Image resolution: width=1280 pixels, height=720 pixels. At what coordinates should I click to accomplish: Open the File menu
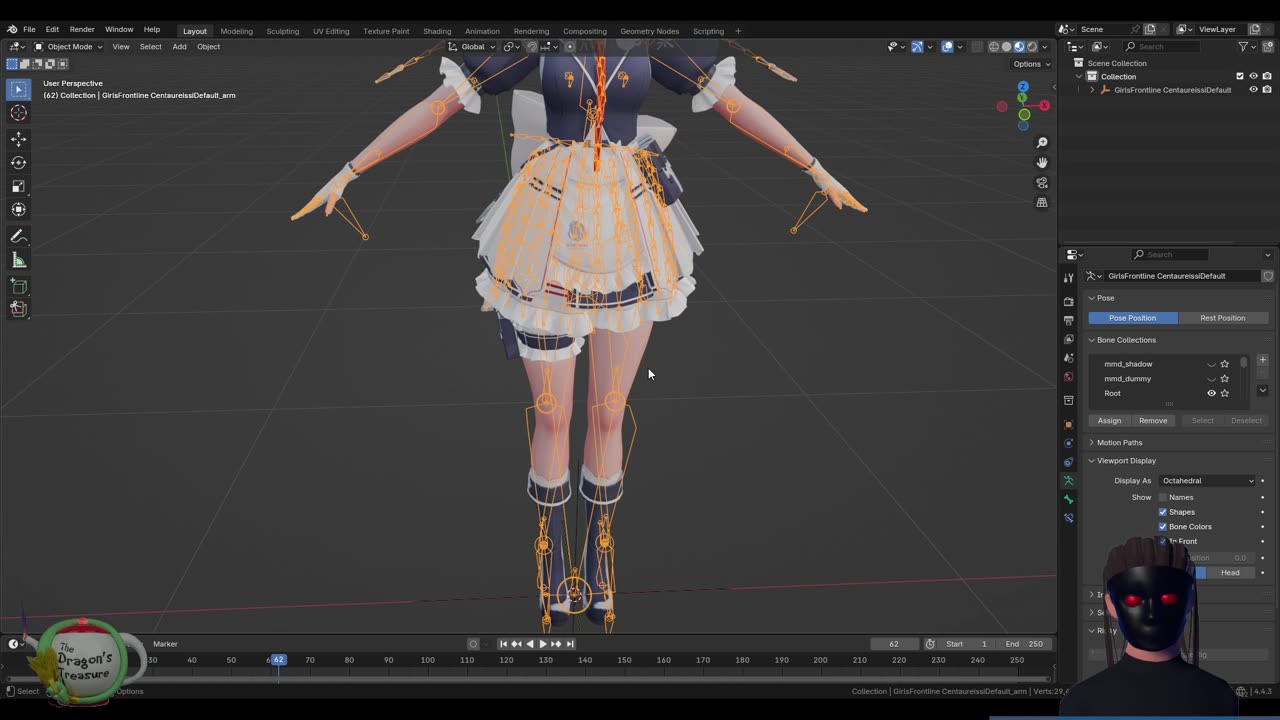(x=29, y=30)
